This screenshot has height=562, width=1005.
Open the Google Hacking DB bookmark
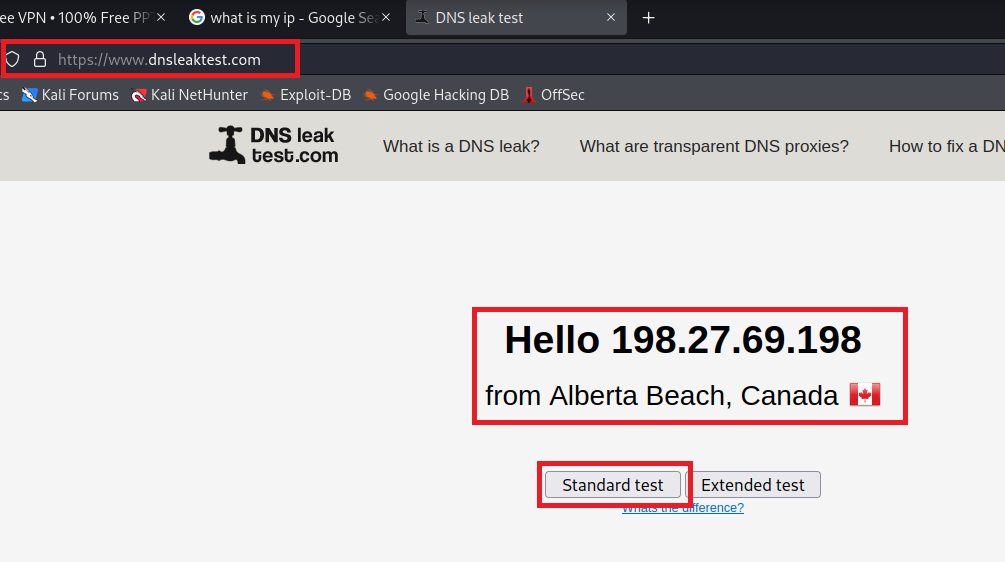pyautogui.click(x=435, y=95)
